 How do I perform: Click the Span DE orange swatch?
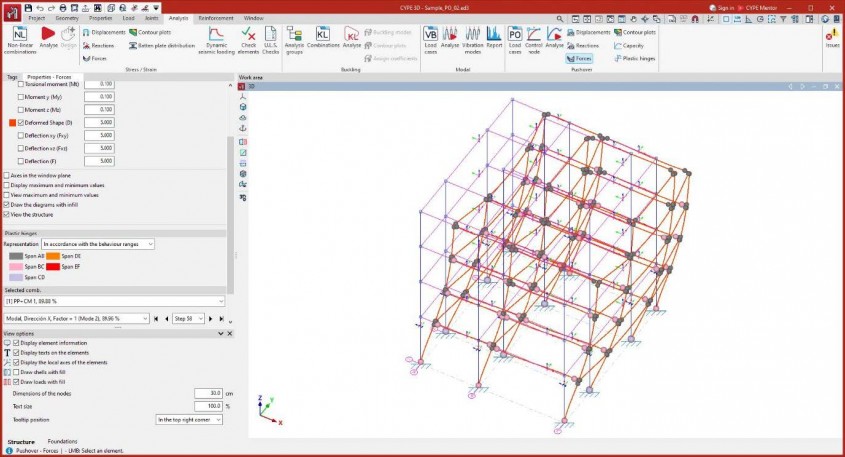tap(52, 256)
